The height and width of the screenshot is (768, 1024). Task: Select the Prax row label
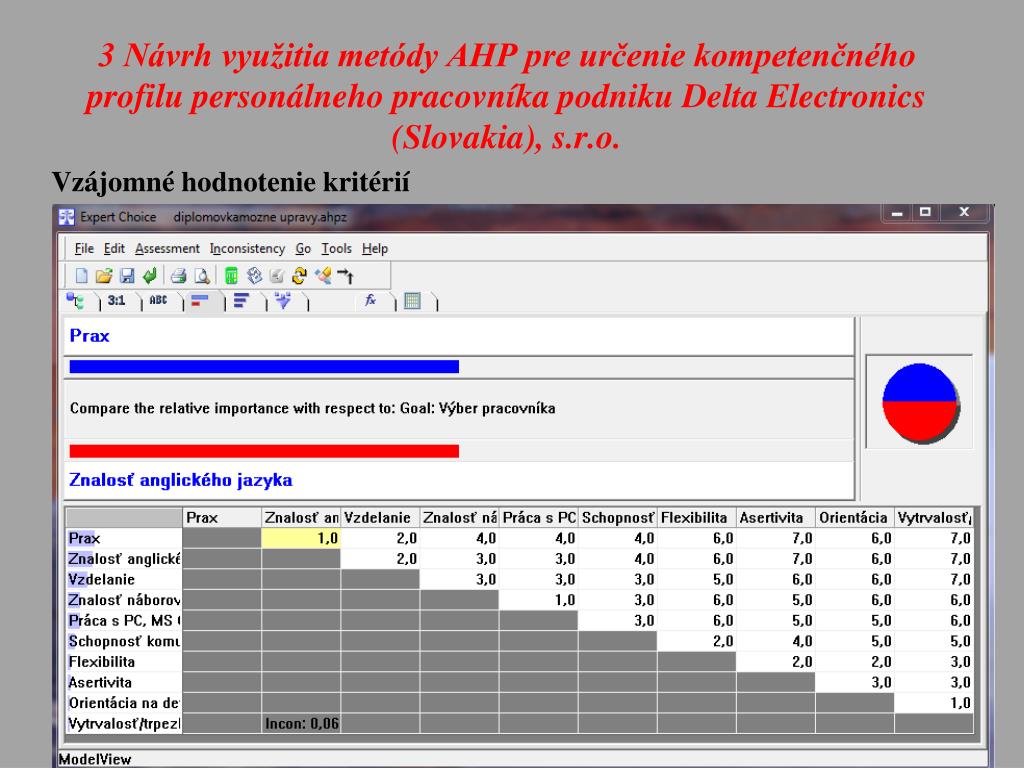pyautogui.click(x=123, y=538)
